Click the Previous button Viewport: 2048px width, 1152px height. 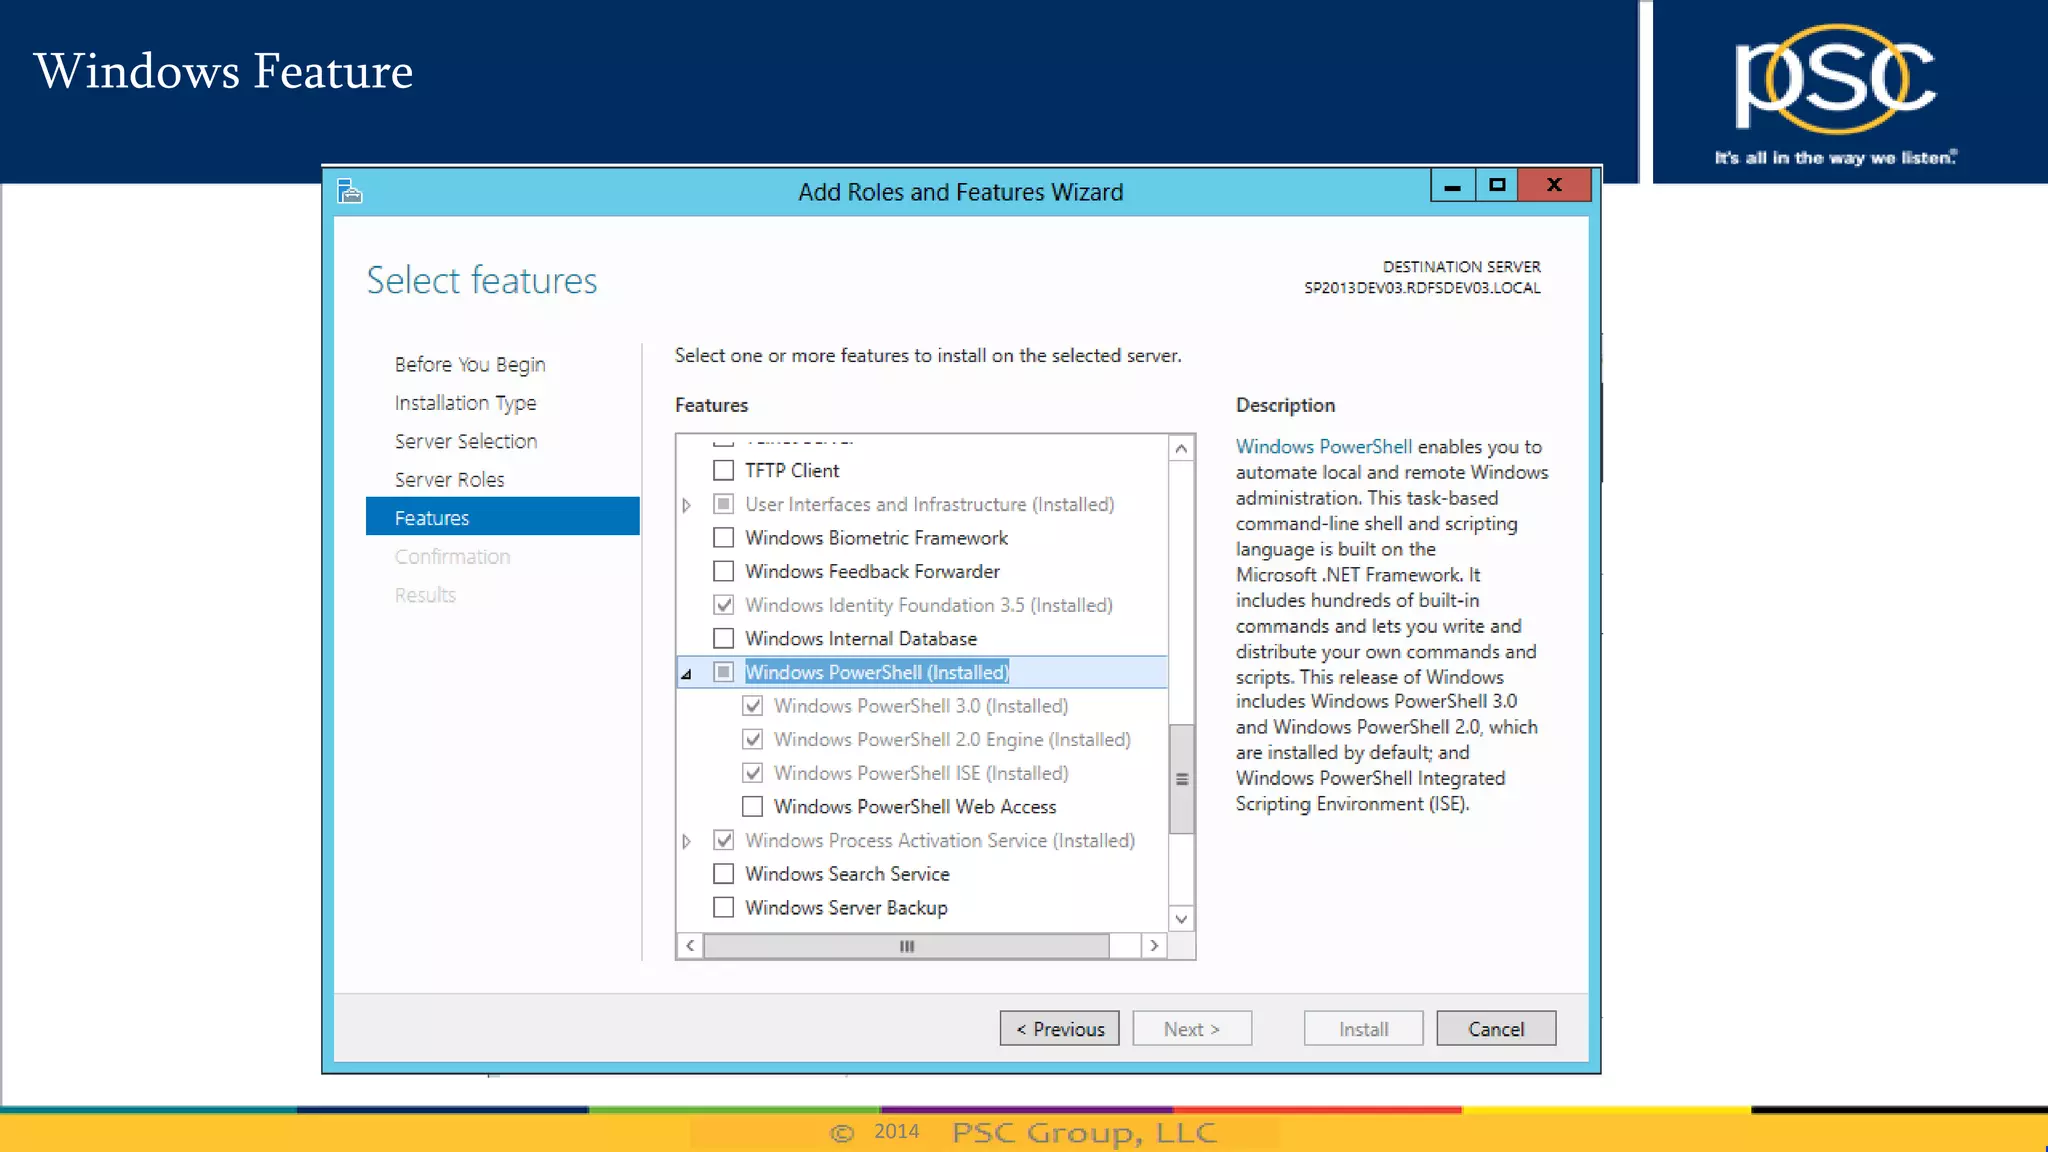1060,1029
